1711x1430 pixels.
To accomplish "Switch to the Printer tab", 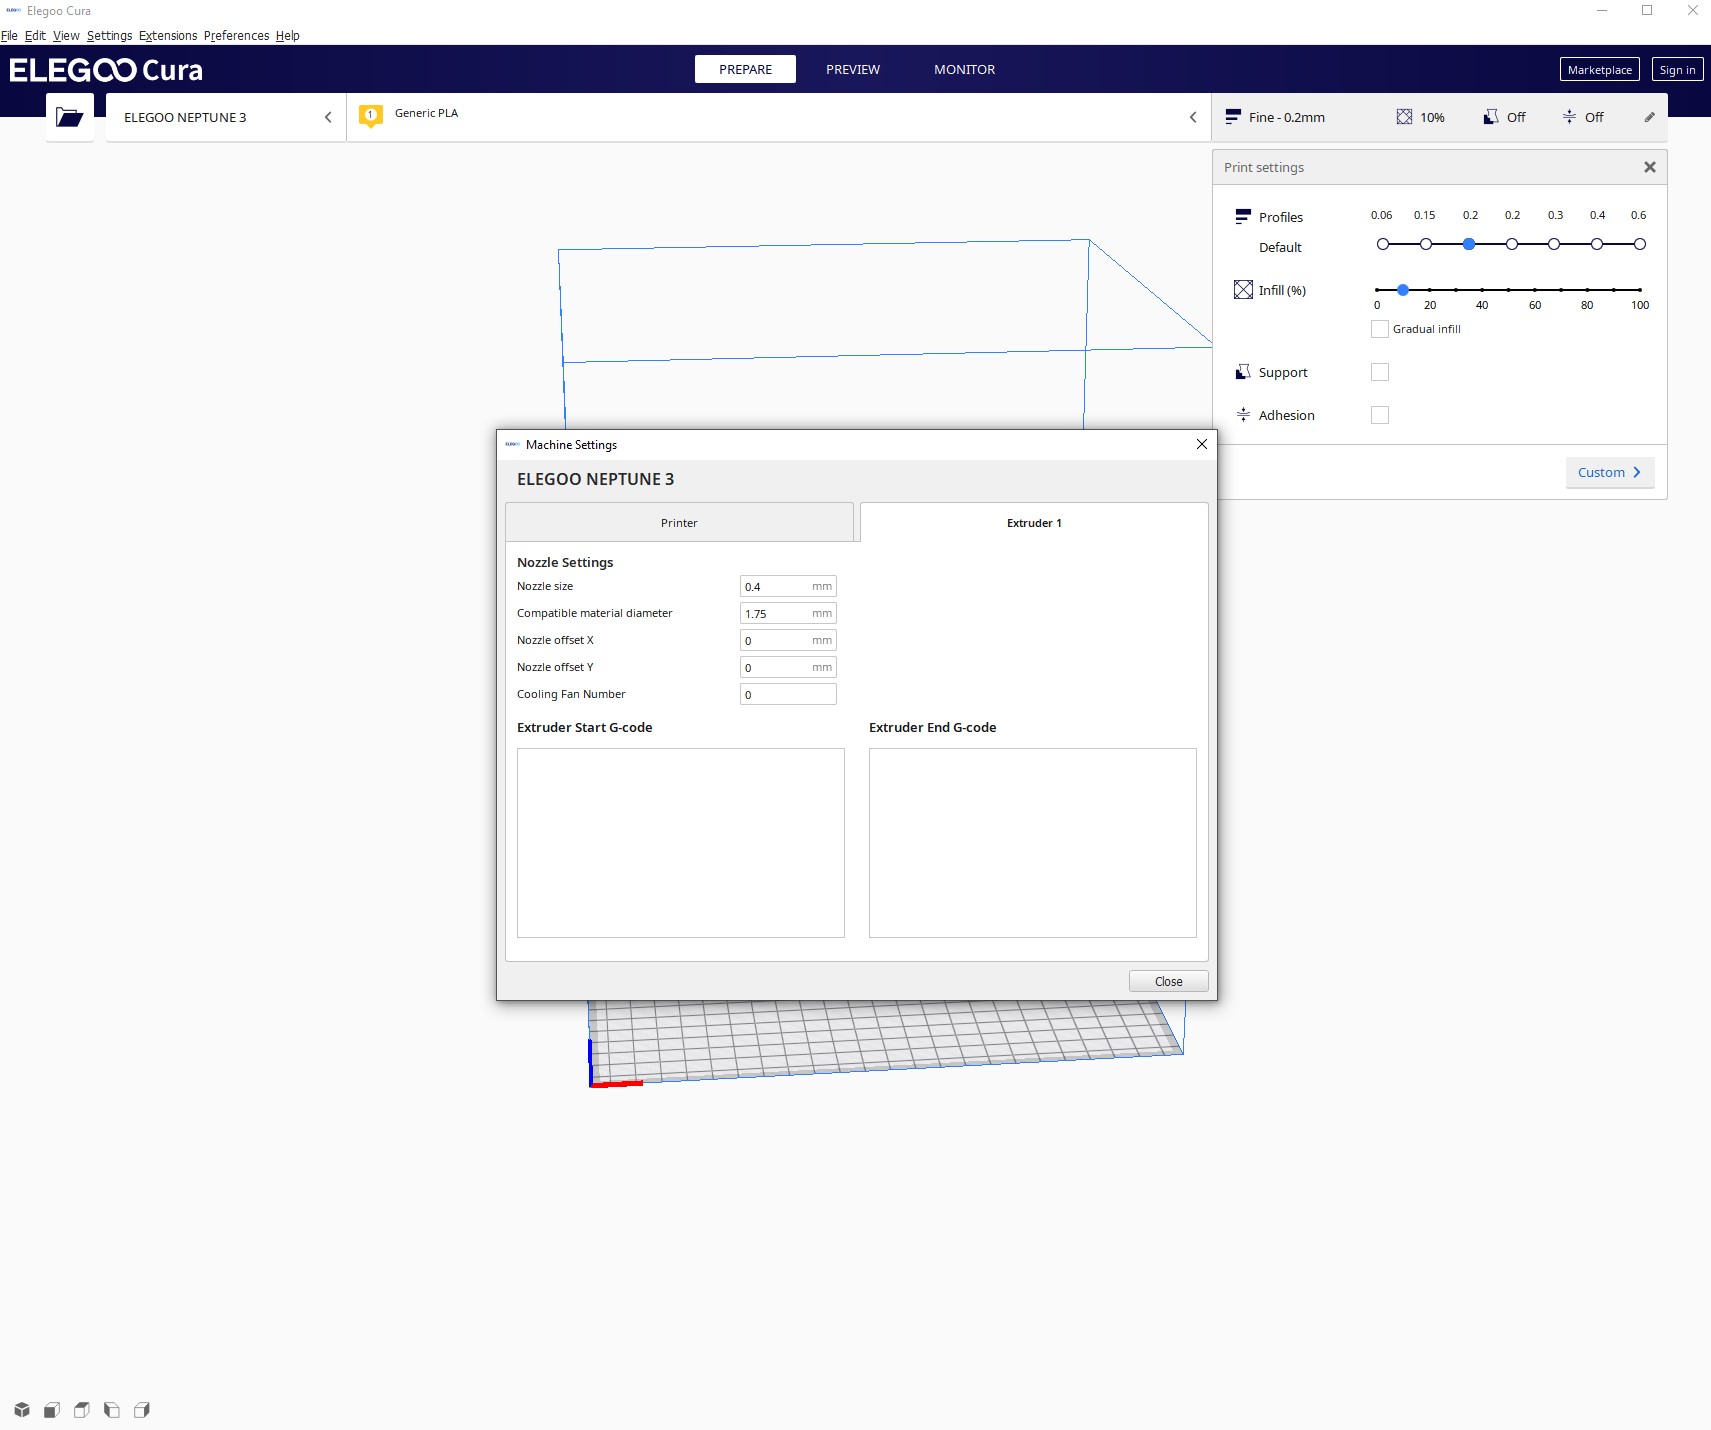I will 679,523.
